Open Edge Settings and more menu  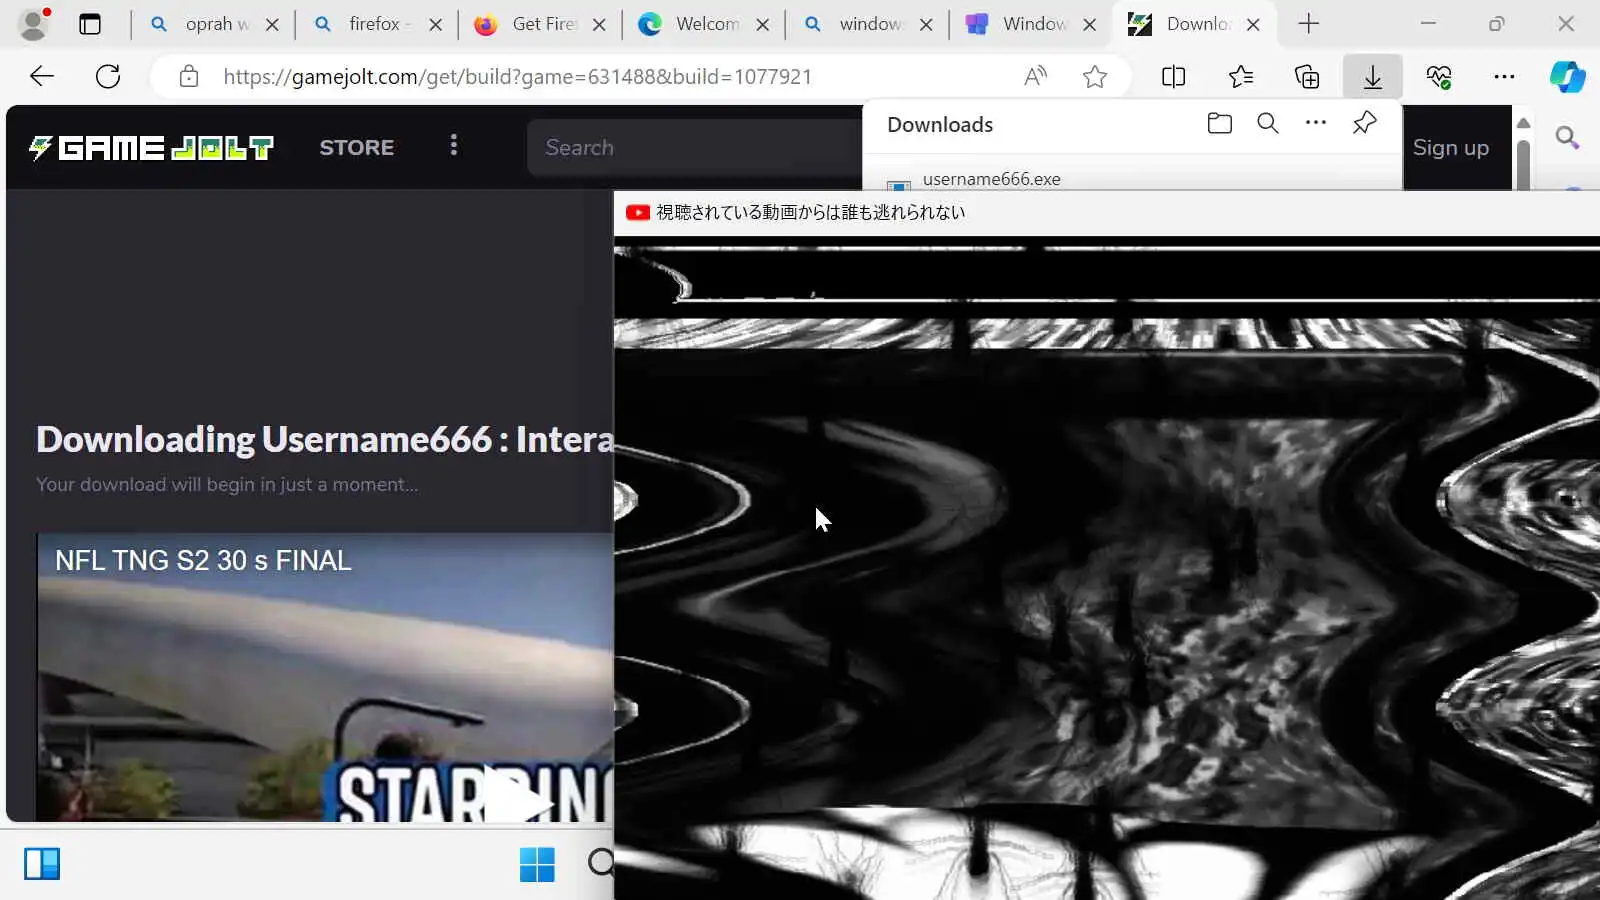tap(1504, 76)
